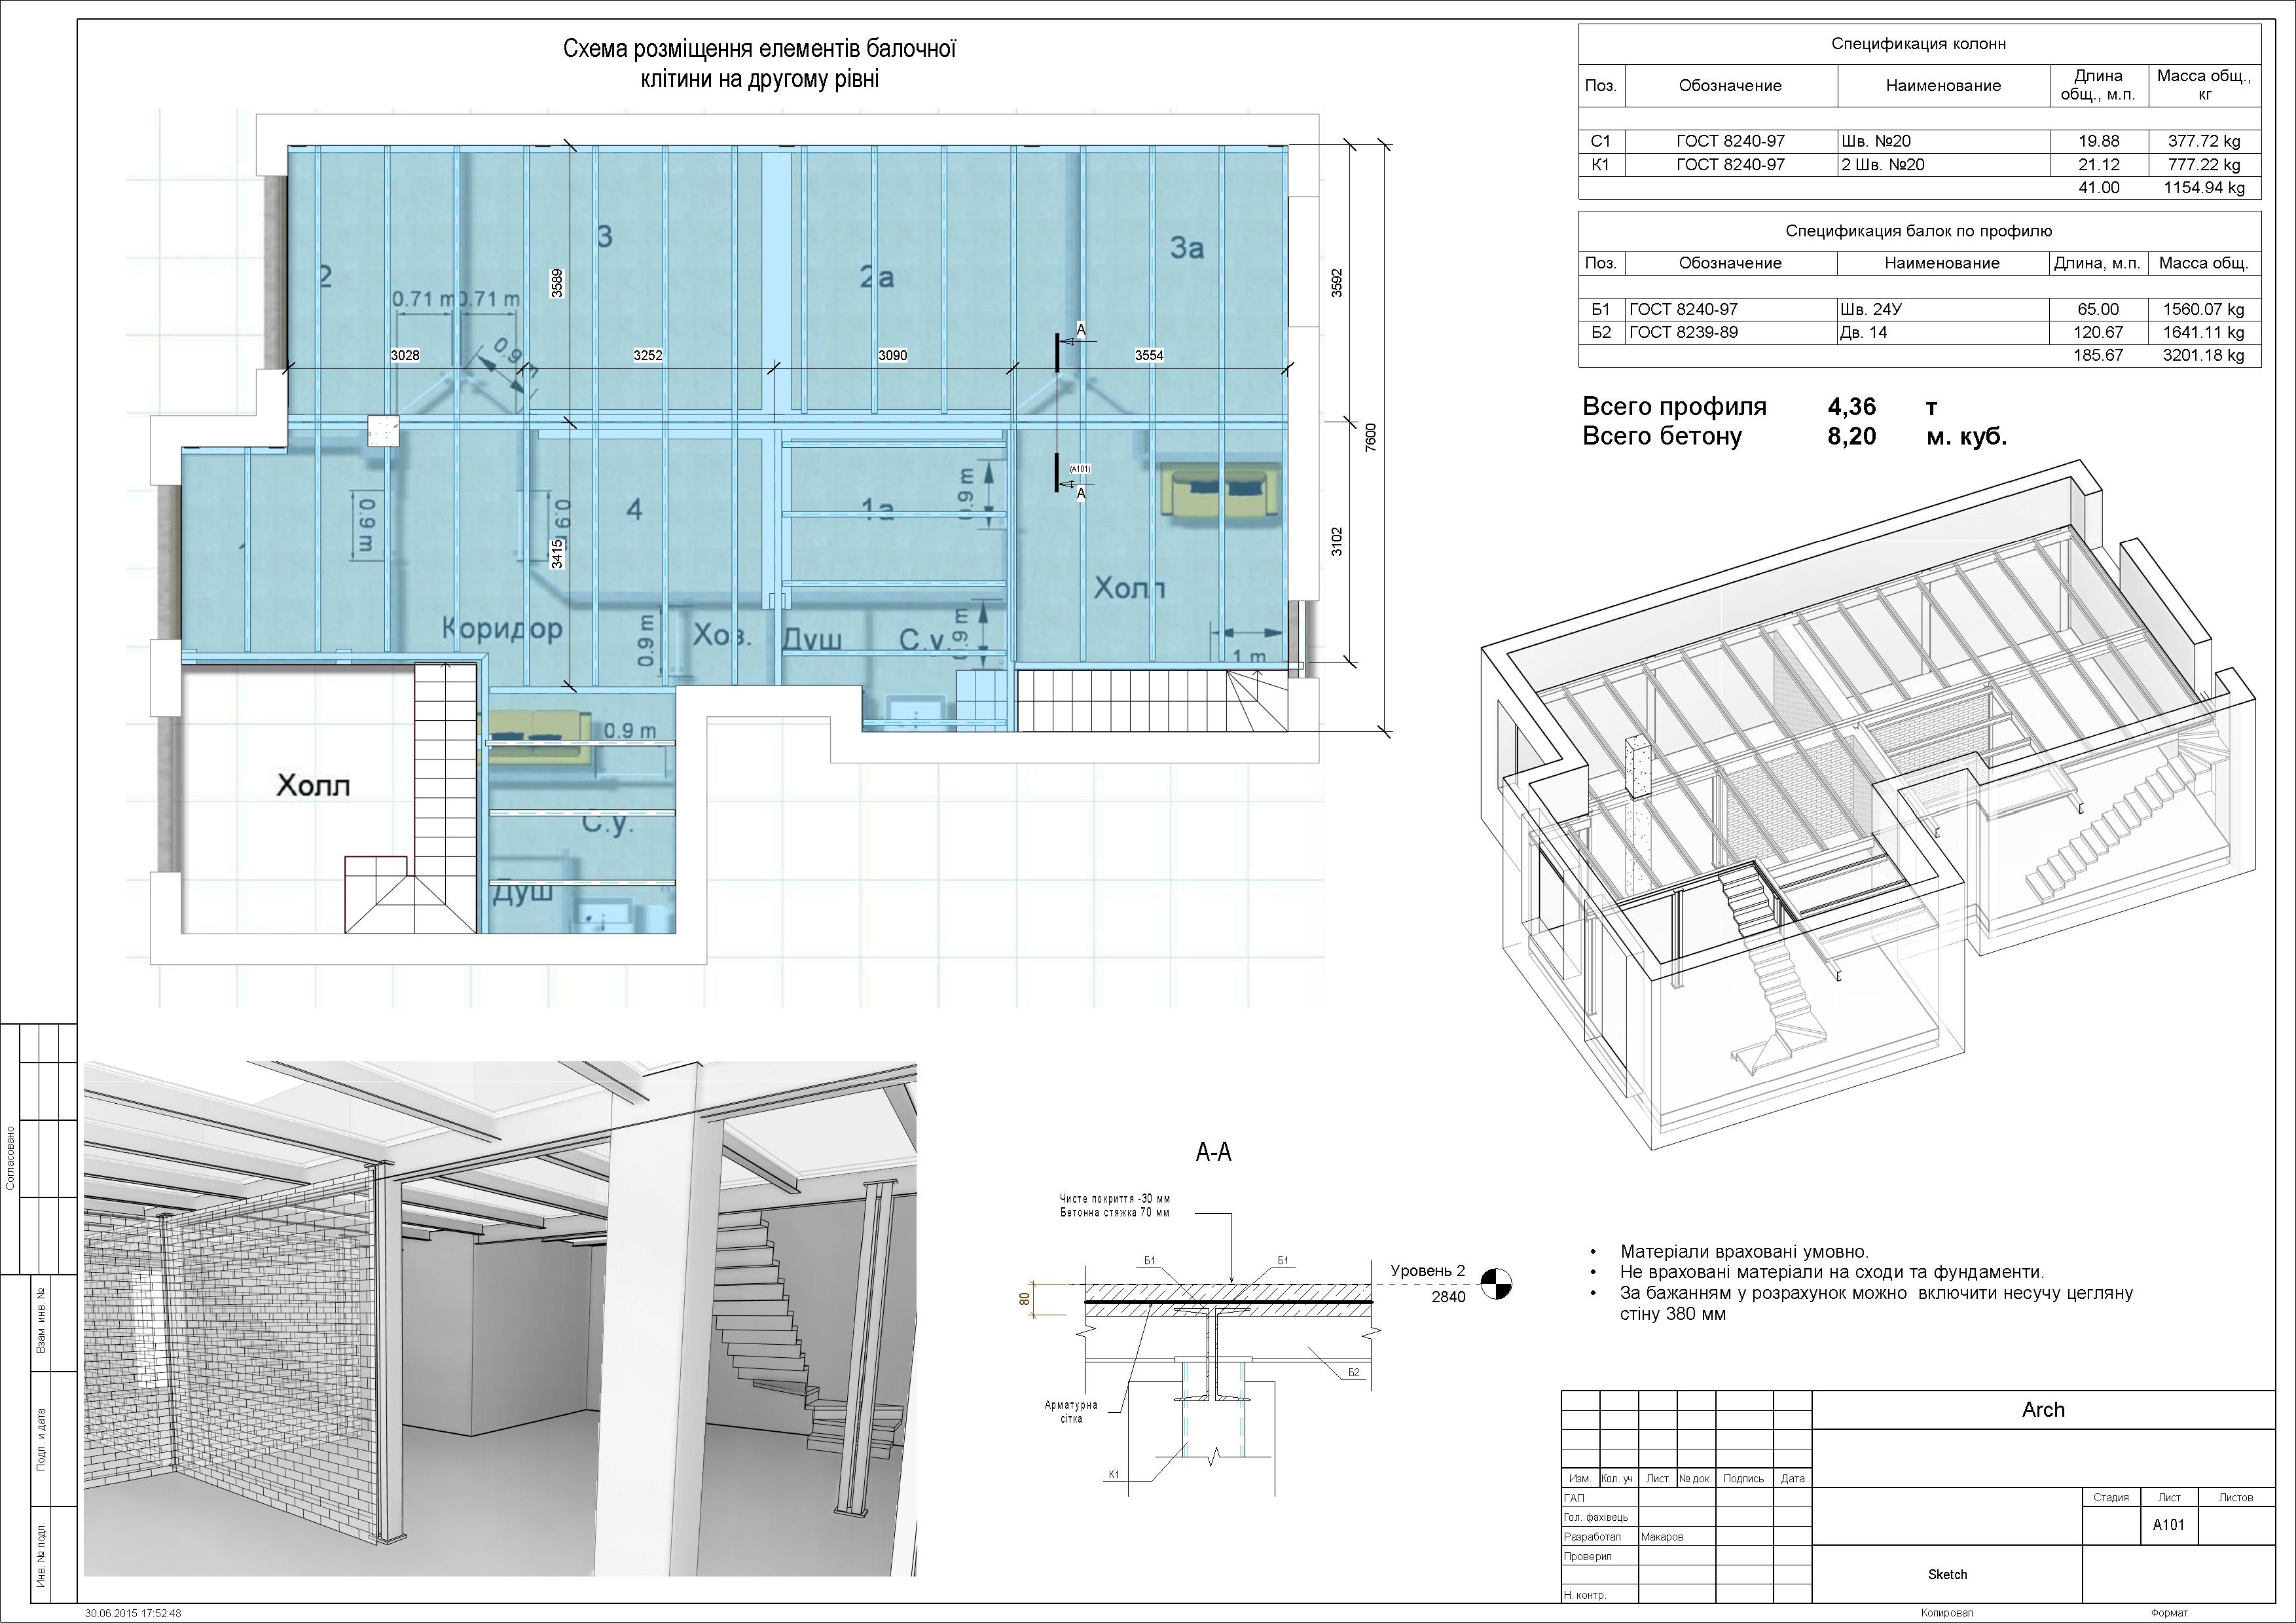The image size is (2296, 1623).
Task: Click the 'Листов' column header
Action: [2236, 1497]
